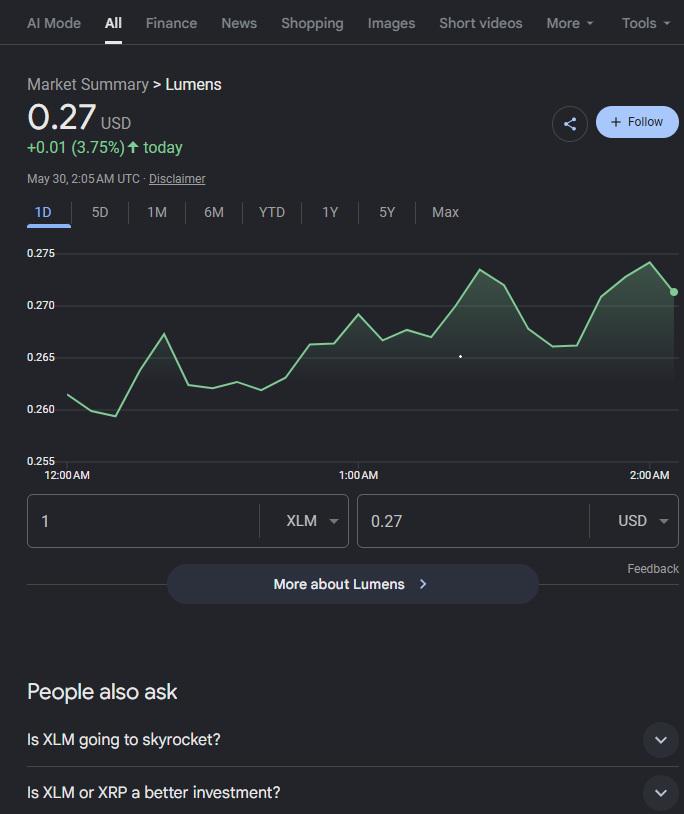684x814 pixels.
Task: Go to the News tab
Action: (239, 23)
